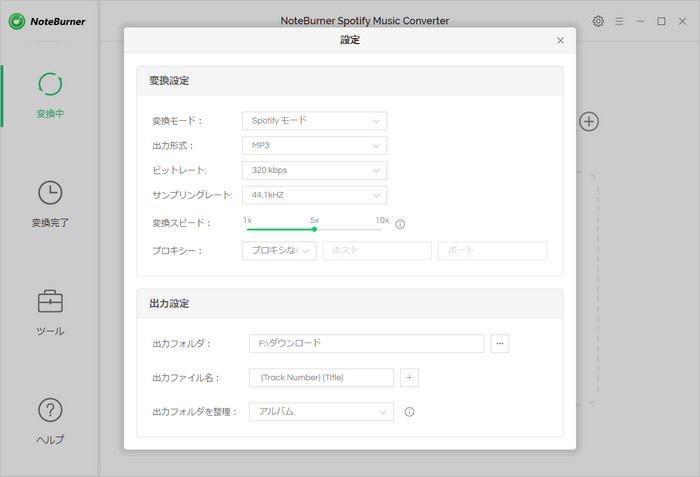Click the 変換モード label

point(177,121)
